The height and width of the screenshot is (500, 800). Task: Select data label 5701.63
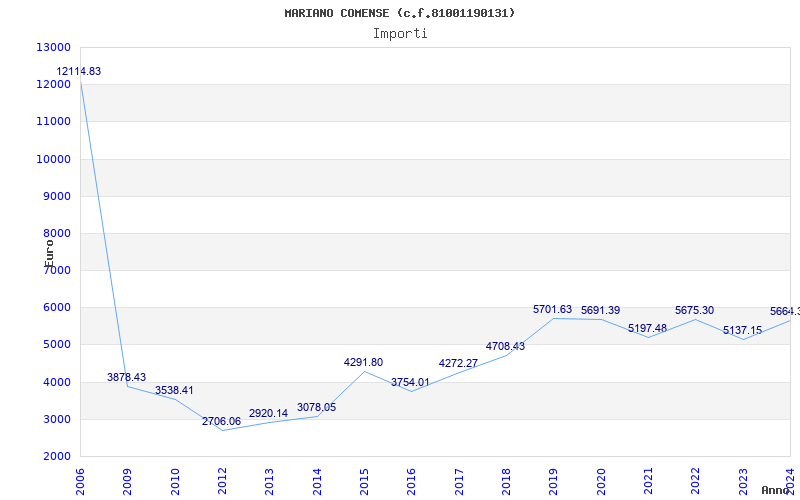tap(553, 309)
